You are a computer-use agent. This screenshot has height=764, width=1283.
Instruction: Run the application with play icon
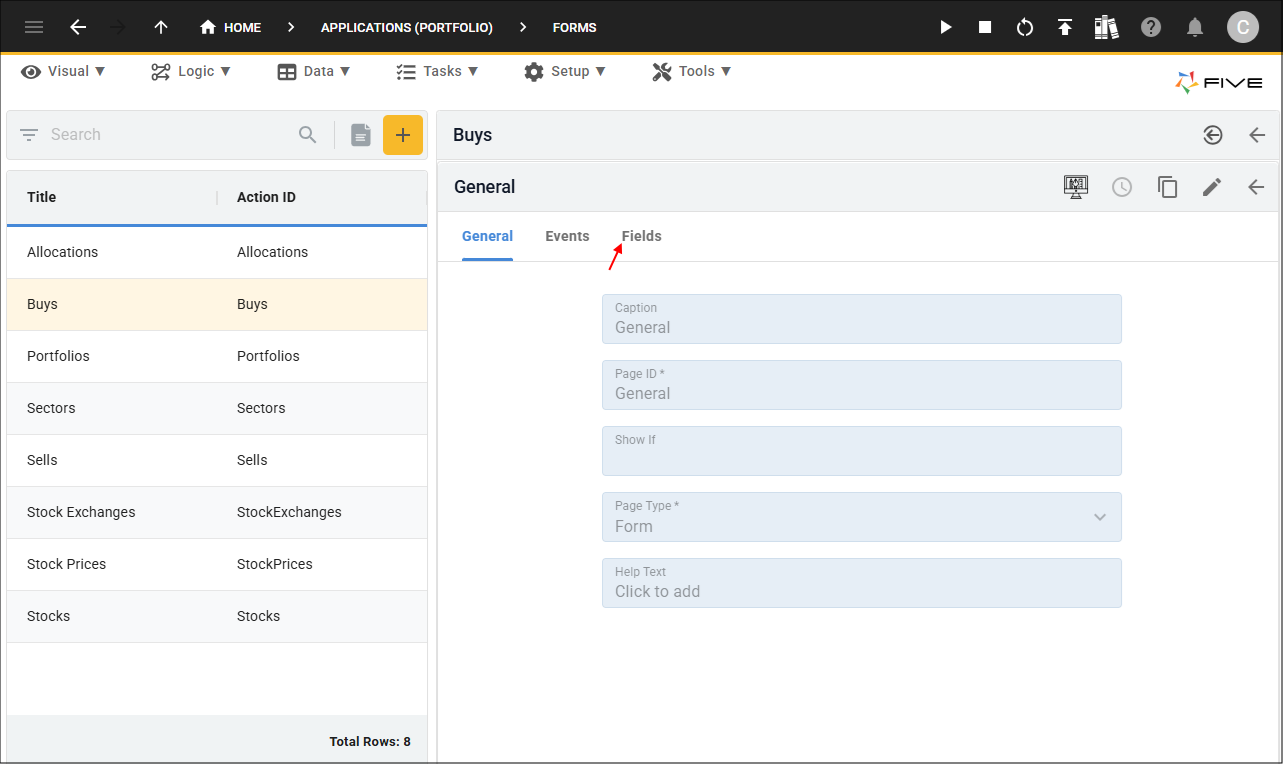pos(946,27)
